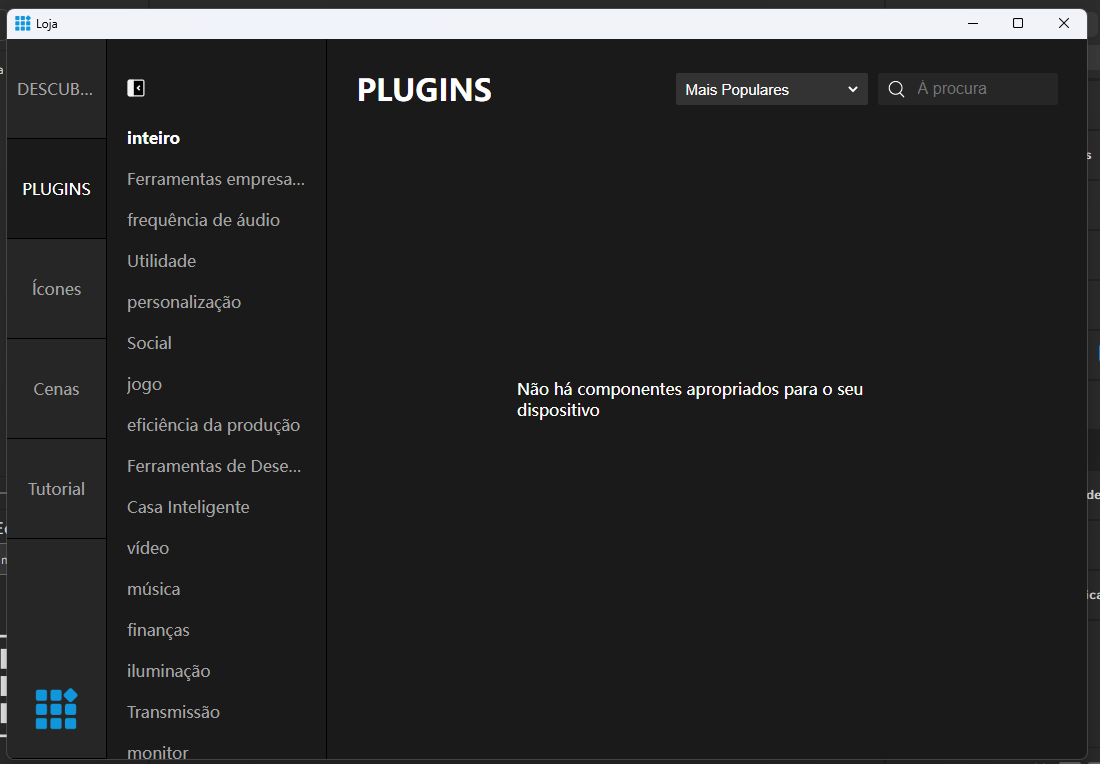The height and width of the screenshot is (764, 1100).
Task: Select 'frequência de áudio' category
Action: click(x=203, y=219)
